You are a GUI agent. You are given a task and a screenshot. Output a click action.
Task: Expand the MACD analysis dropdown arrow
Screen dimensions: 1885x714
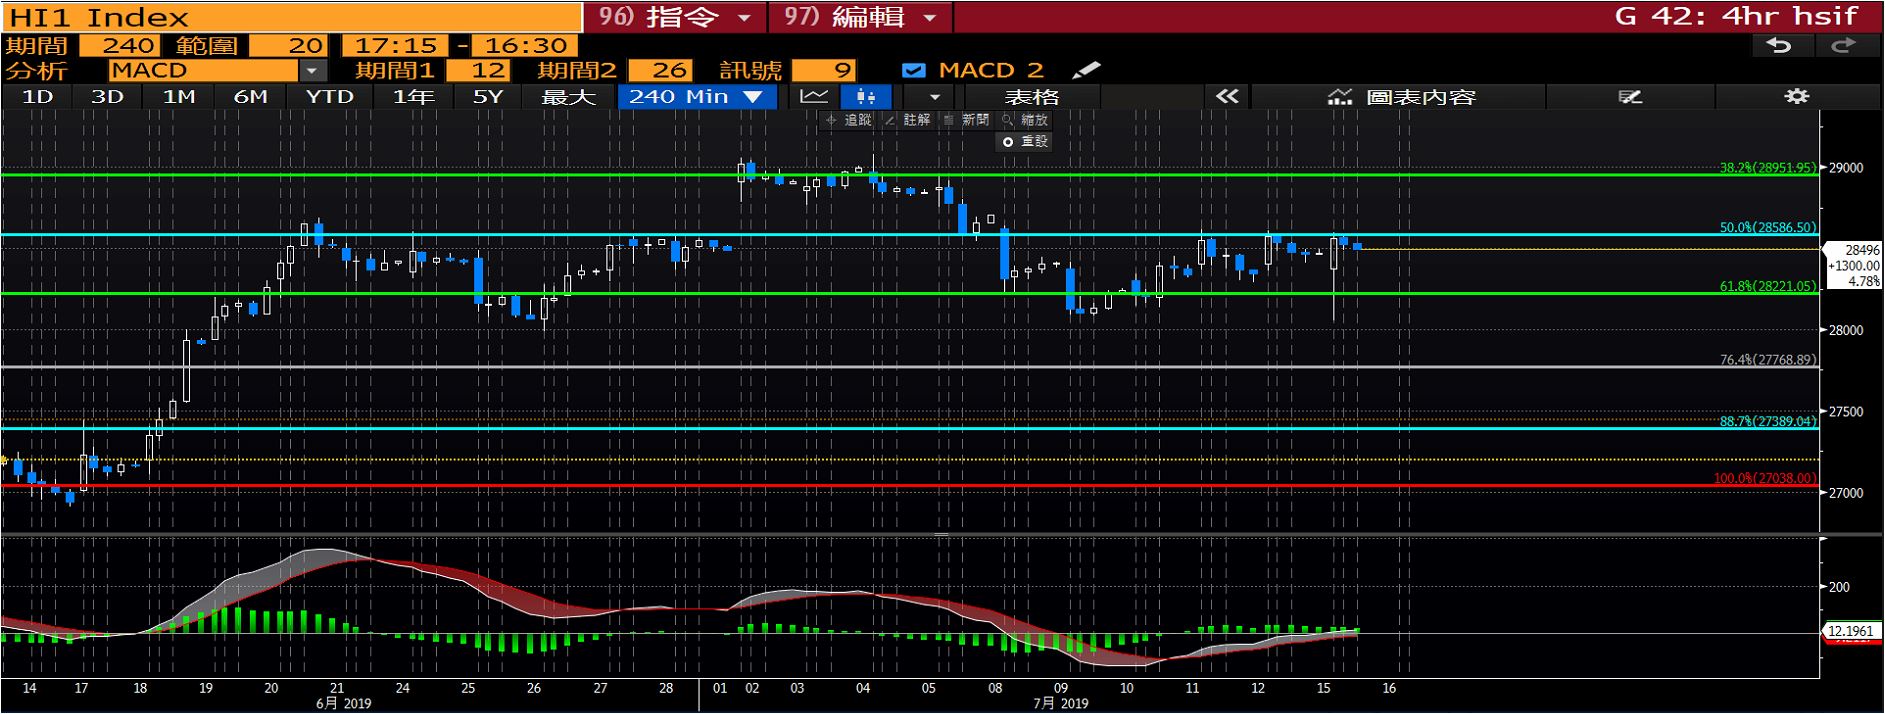pyautogui.click(x=313, y=70)
